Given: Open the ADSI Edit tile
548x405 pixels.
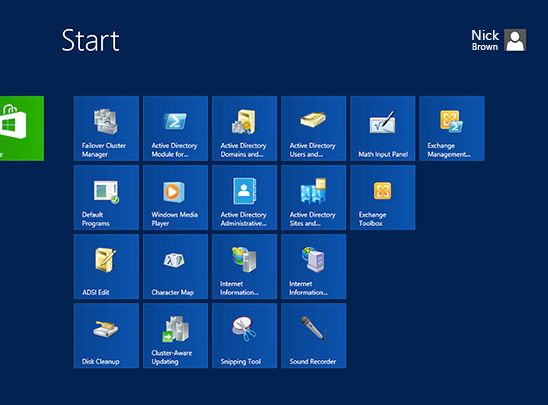Looking at the screenshot, I should click(x=106, y=267).
